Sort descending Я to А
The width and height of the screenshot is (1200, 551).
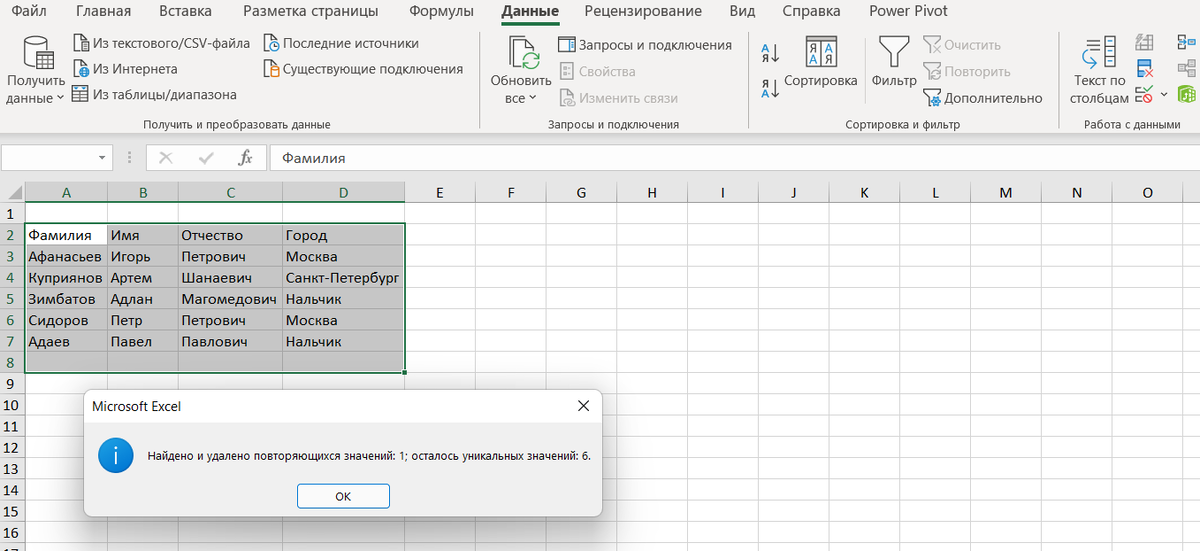tap(770, 89)
